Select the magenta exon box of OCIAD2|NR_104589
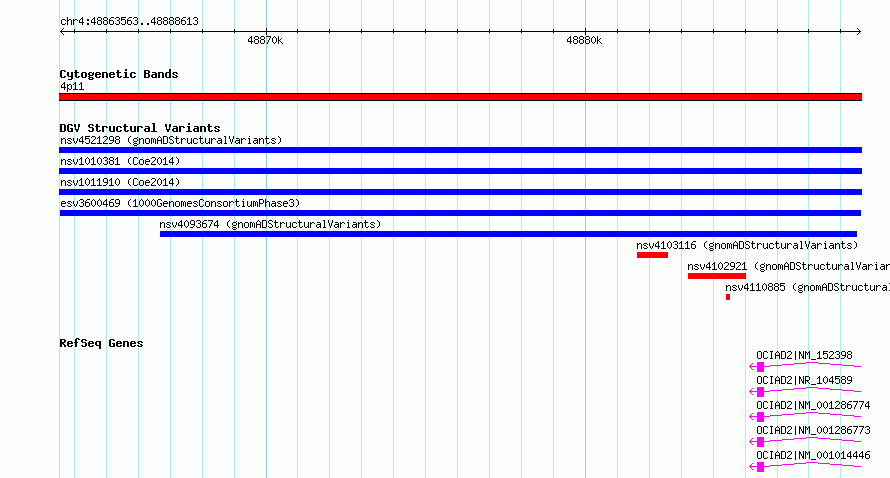890x478 pixels. point(761,392)
